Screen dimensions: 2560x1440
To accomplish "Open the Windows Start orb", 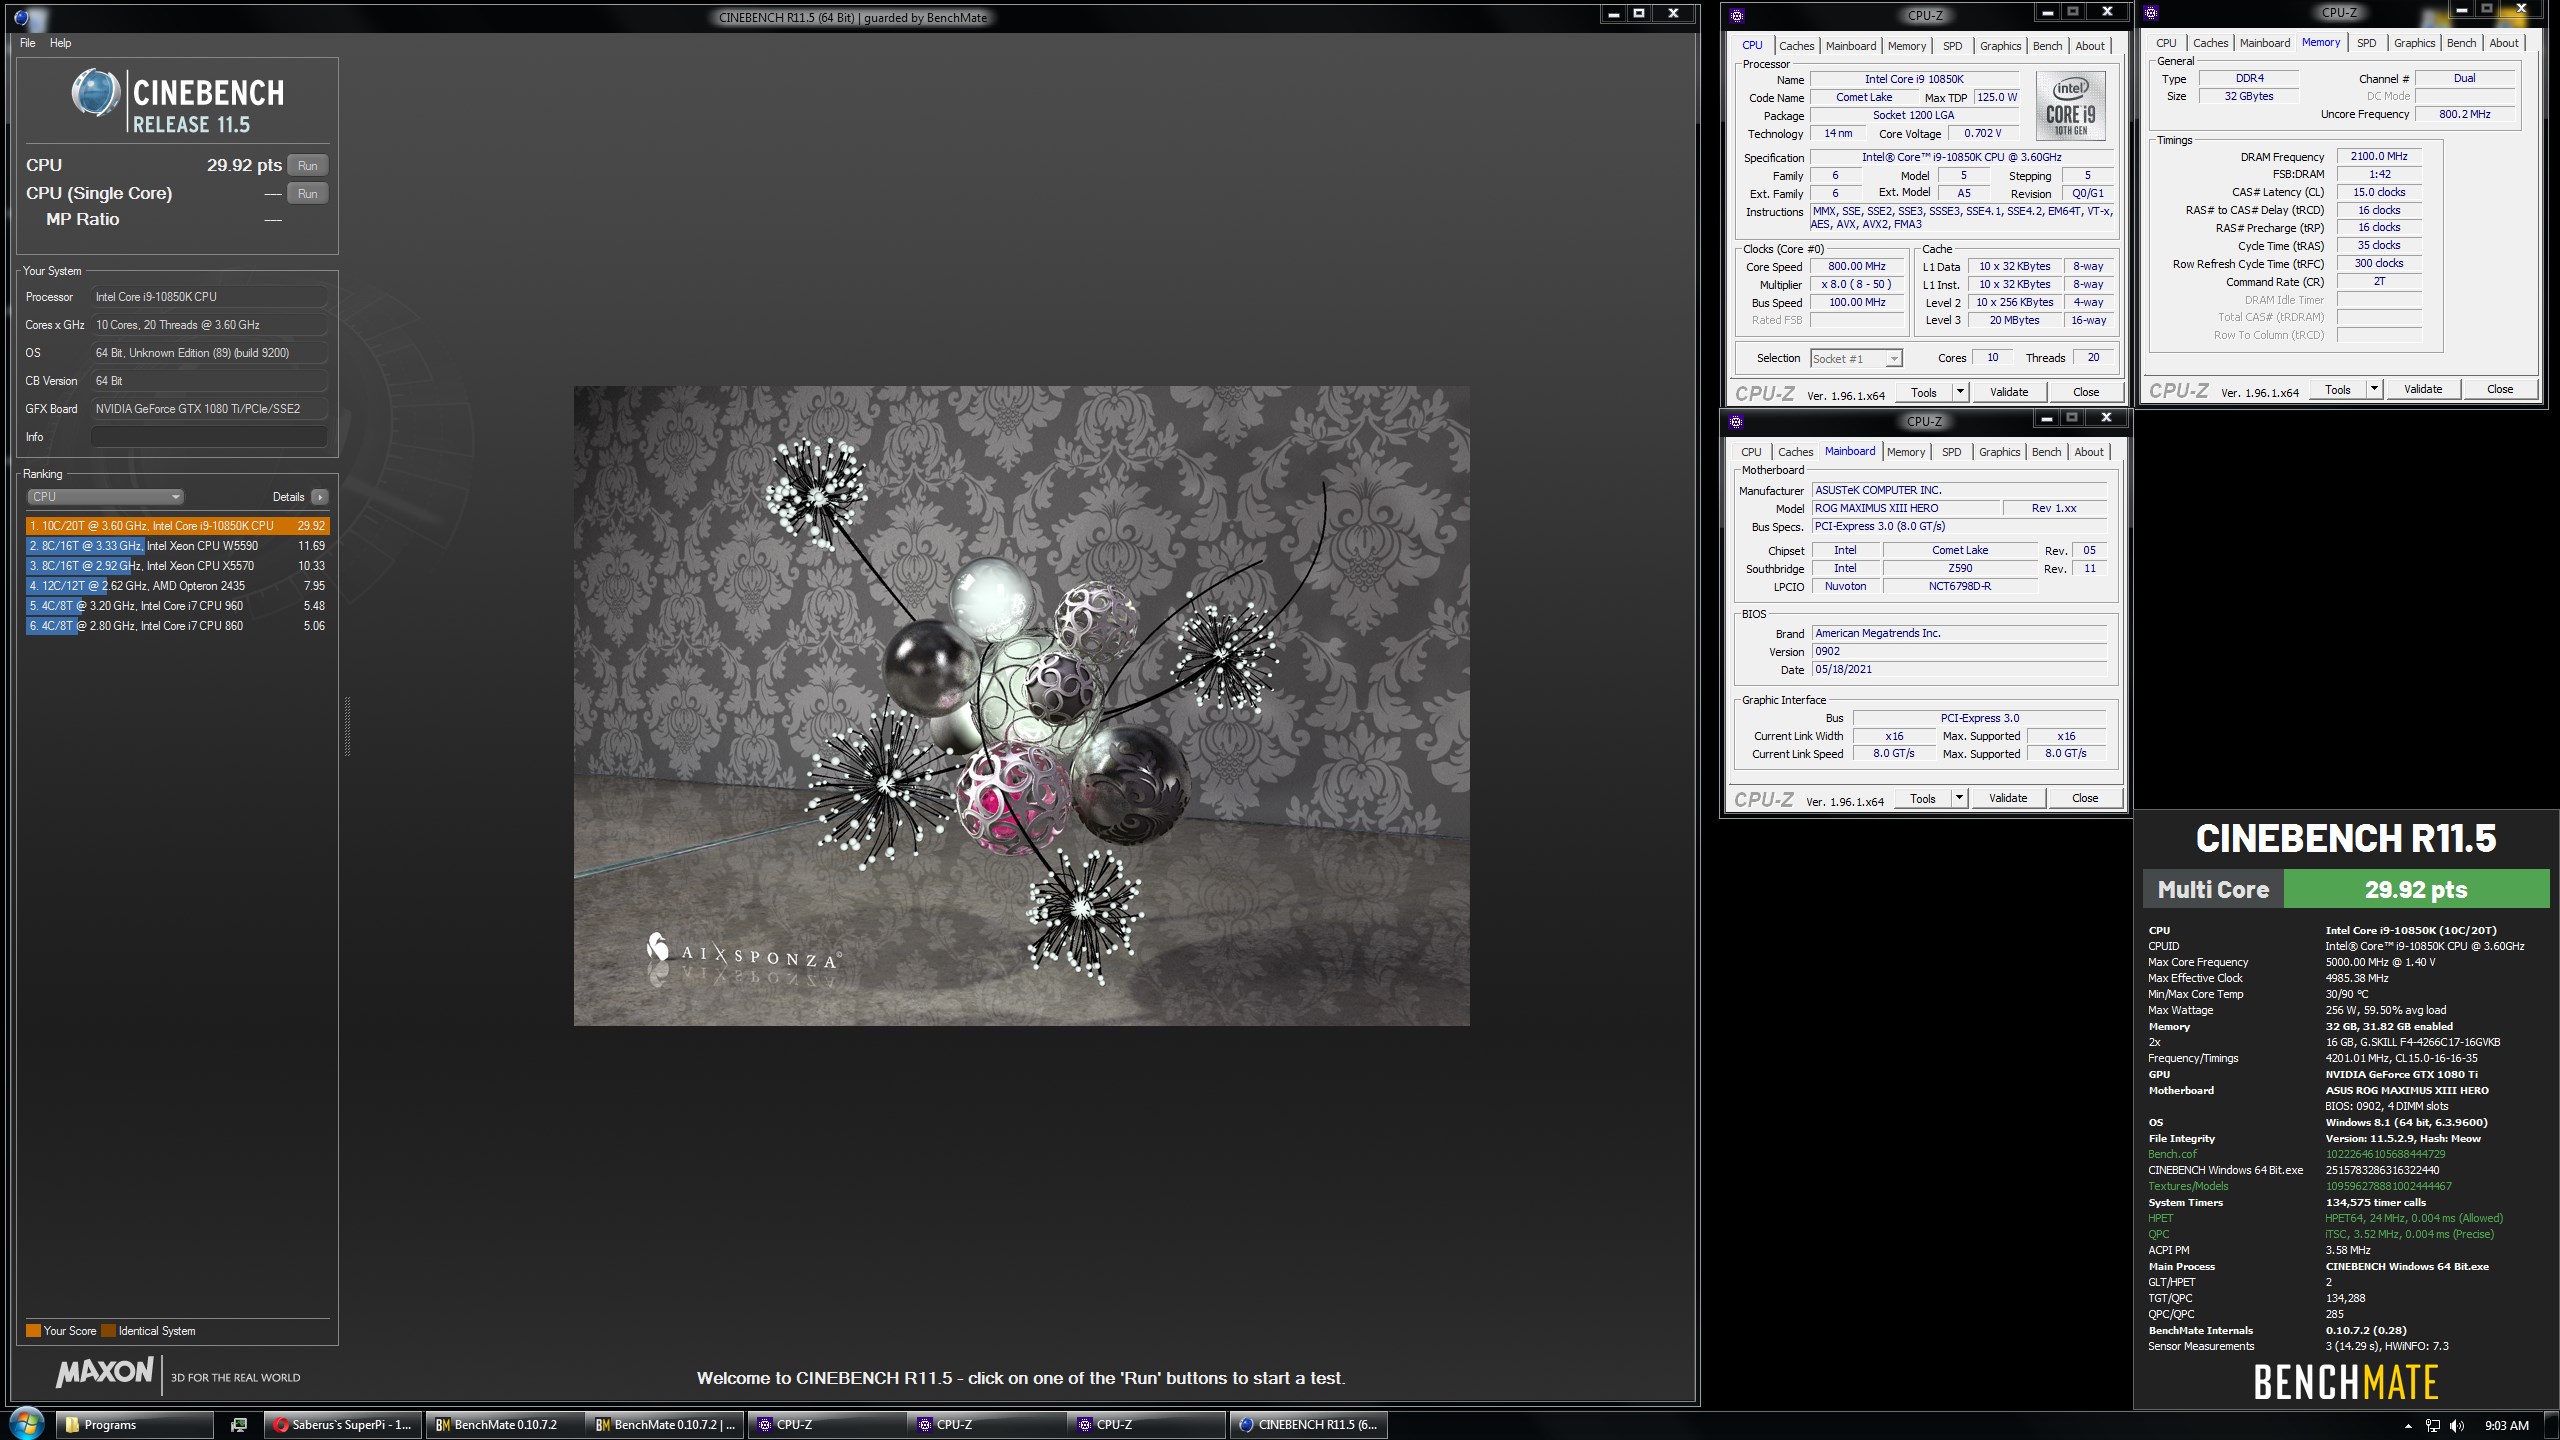I will tap(27, 1424).
